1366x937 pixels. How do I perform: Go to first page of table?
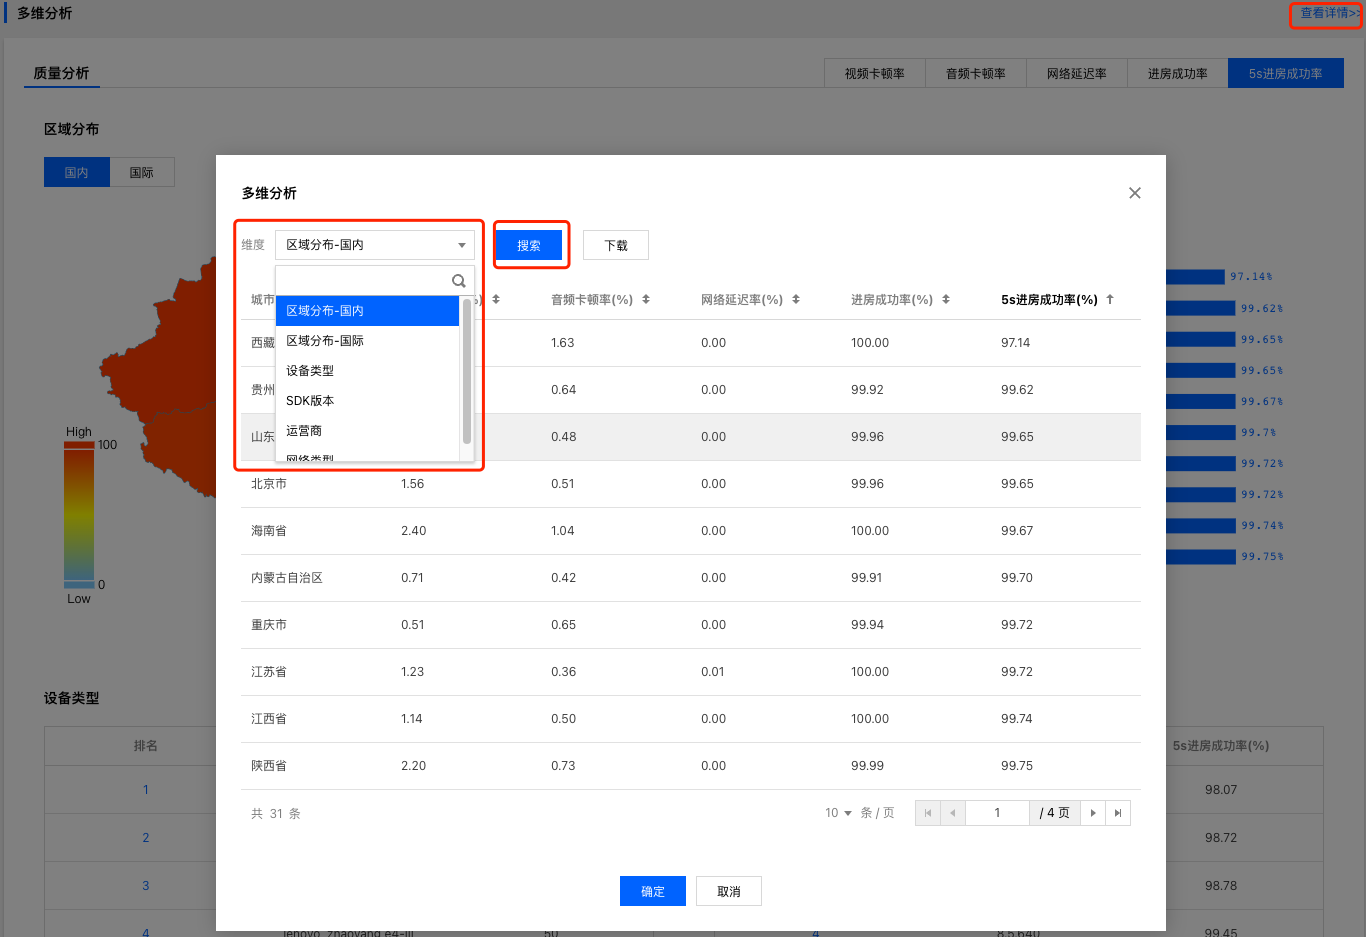(928, 813)
